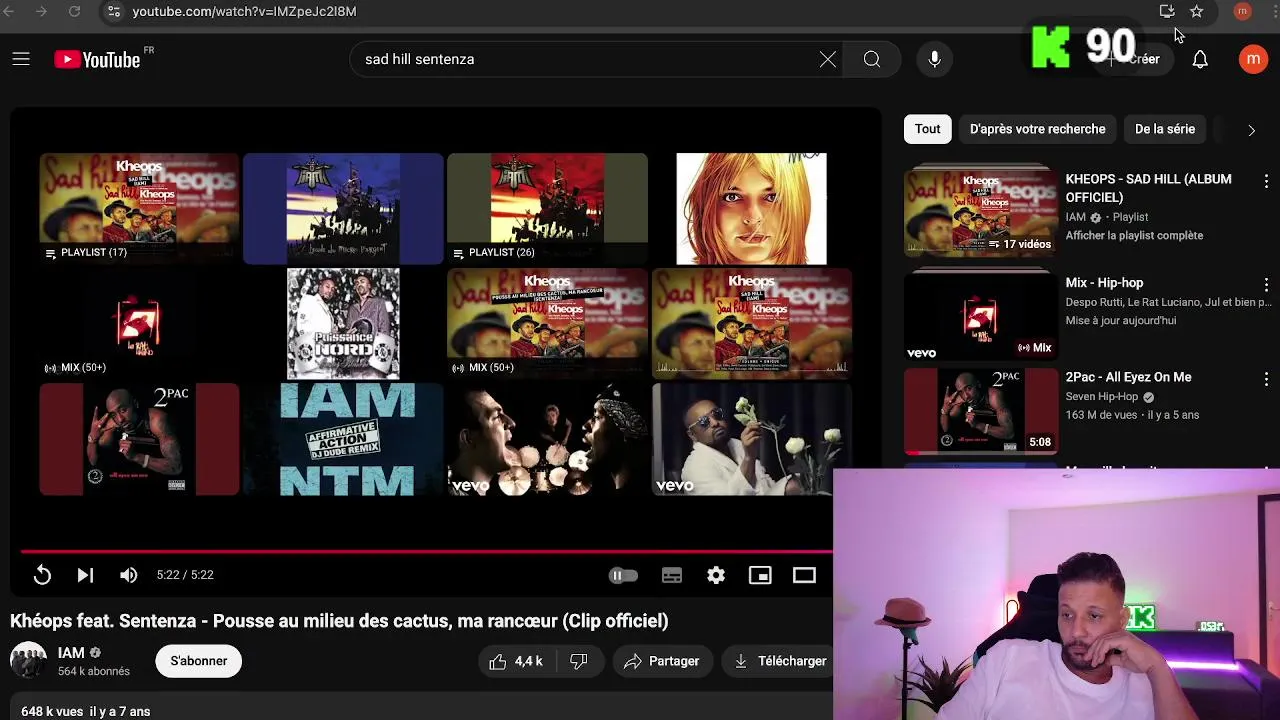The height and width of the screenshot is (720, 1280).
Task: Open options for KHEOPS SAD HILL playlist
Action: (x=1266, y=181)
